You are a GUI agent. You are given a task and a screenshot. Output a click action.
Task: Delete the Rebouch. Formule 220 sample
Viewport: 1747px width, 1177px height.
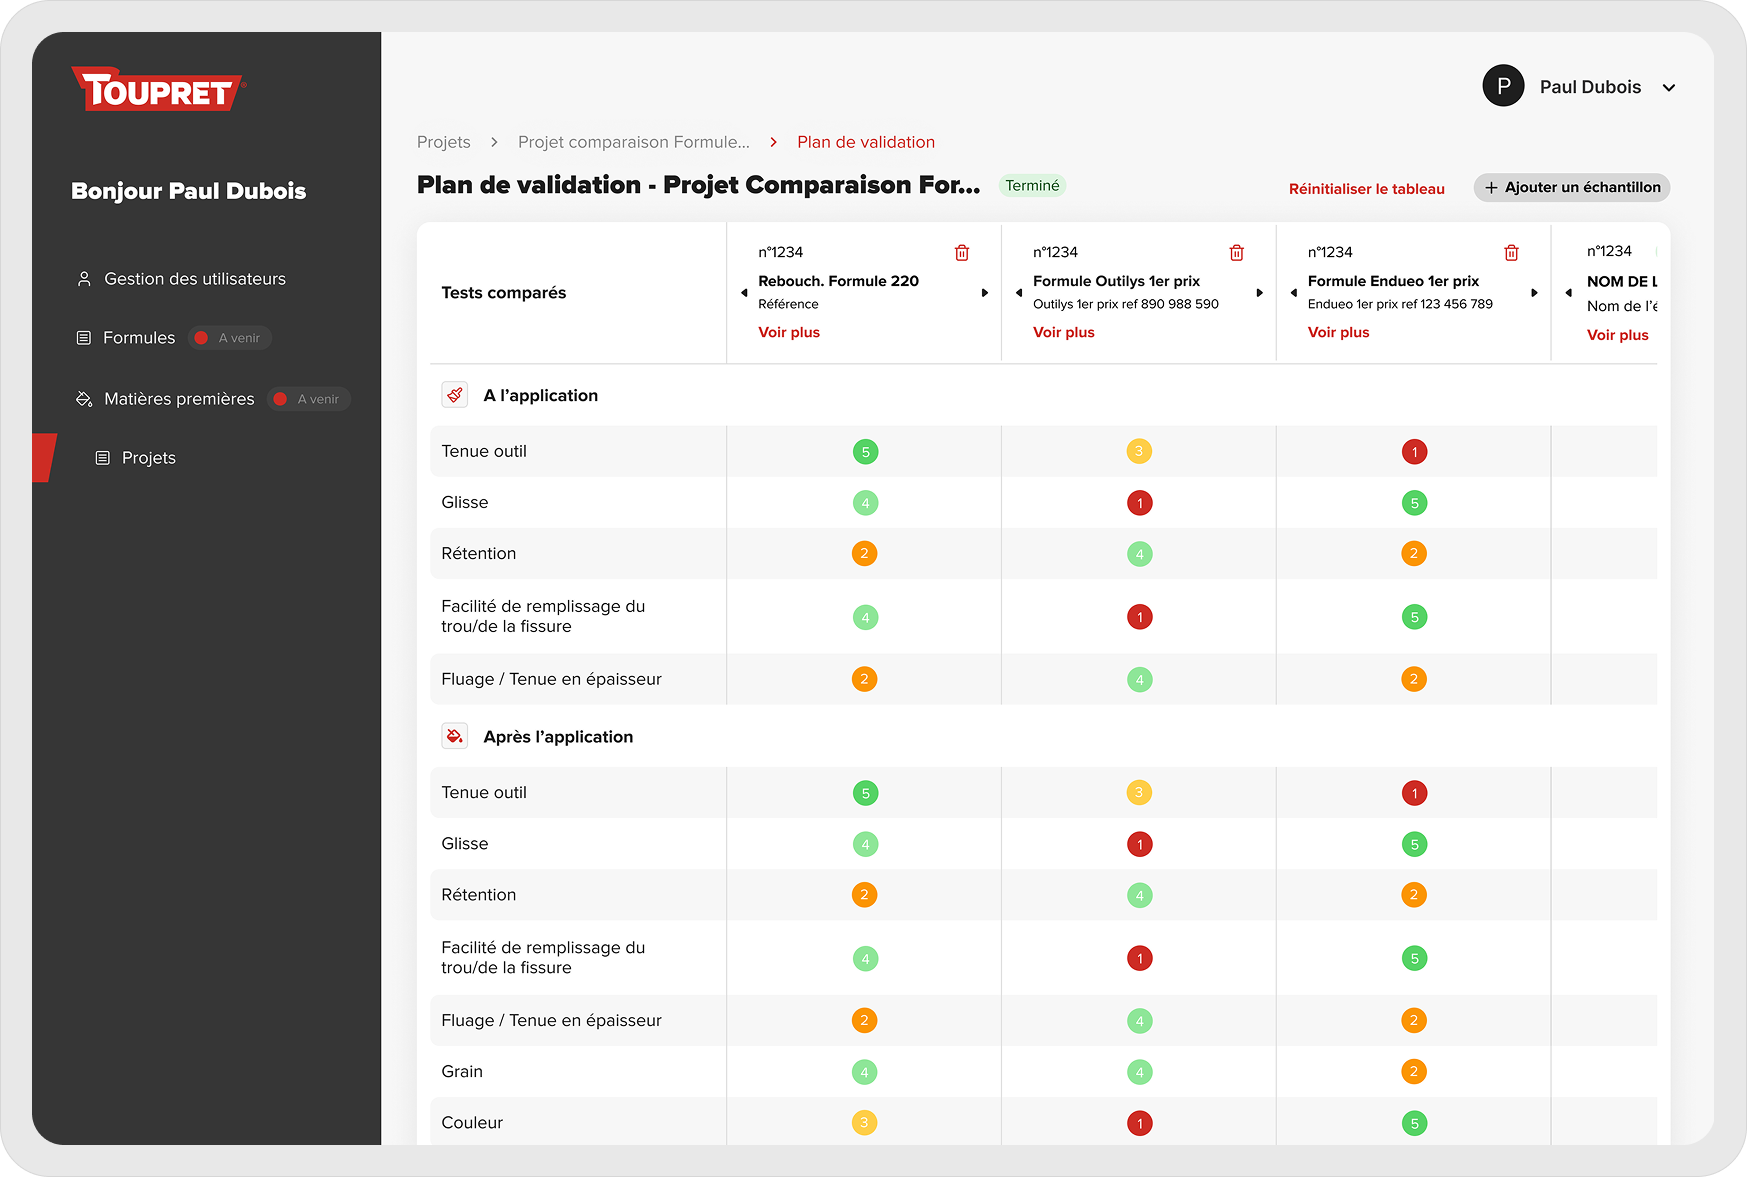(x=961, y=253)
